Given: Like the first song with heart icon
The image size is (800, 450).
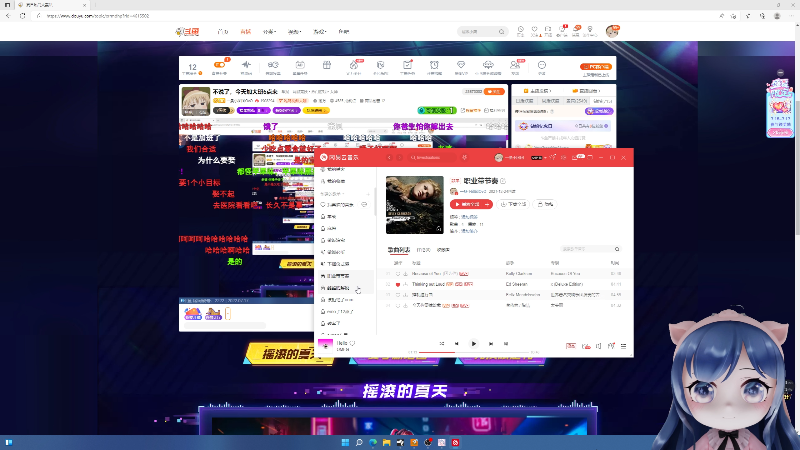Looking at the screenshot, I should pyautogui.click(x=398, y=274).
